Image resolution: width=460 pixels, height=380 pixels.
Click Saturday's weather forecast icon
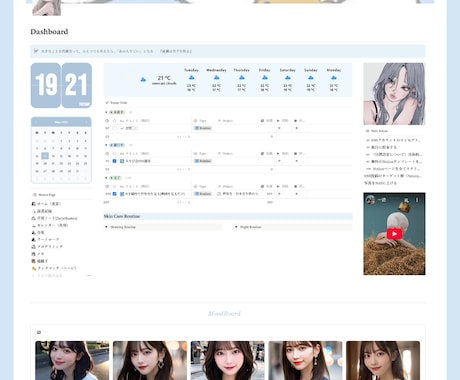click(288, 78)
